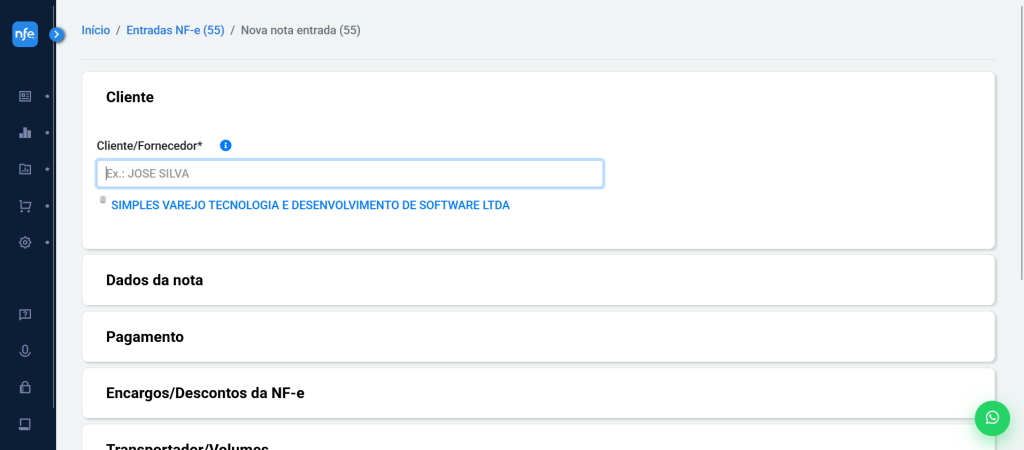
Task: Click the microphone sidebar icon
Action: click(x=25, y=351)
